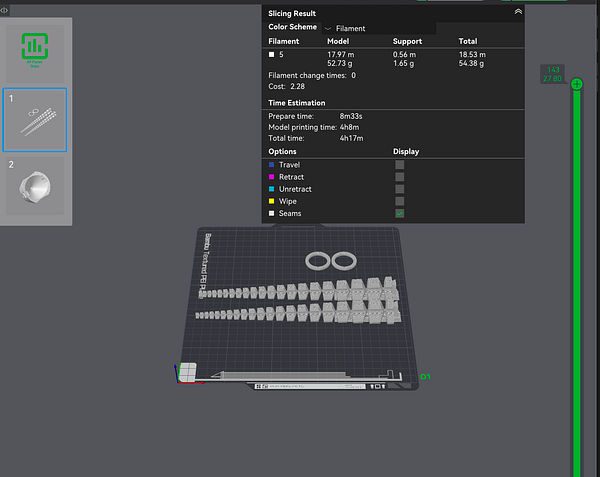
Task: Click the magenta Retract color swatch
Action: (272, 177)
